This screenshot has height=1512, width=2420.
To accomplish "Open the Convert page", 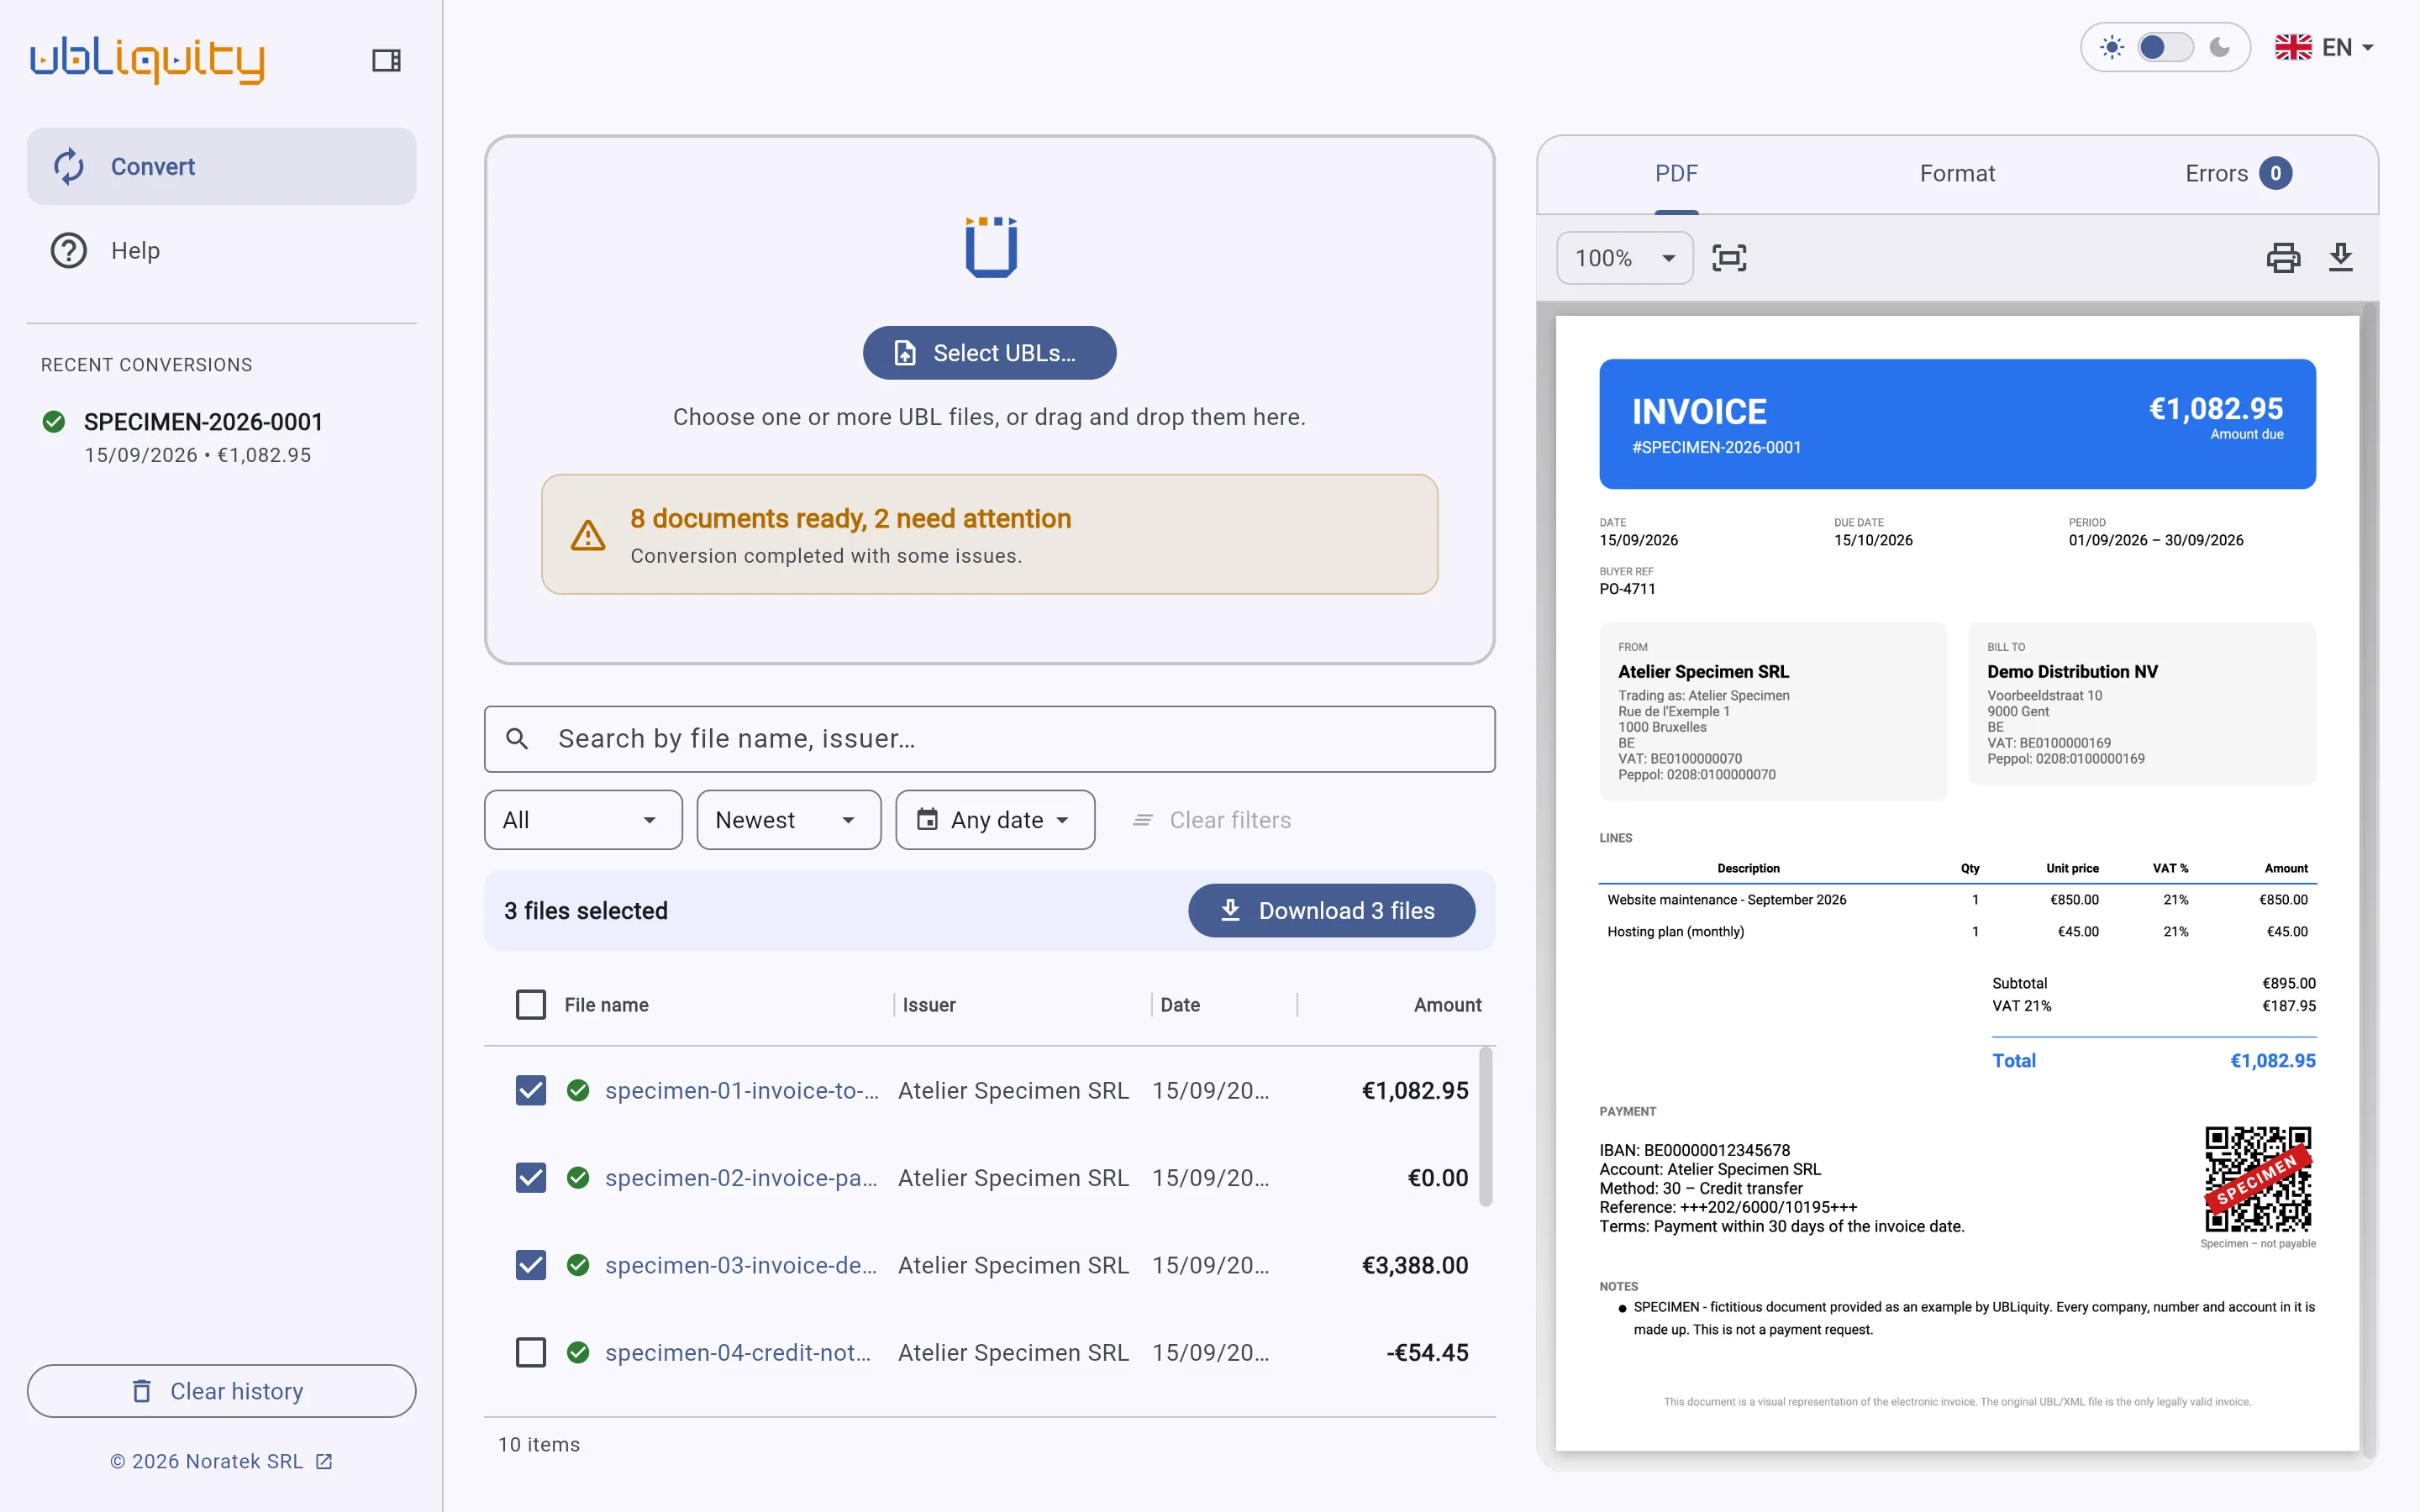I will (x=221, y=166).
